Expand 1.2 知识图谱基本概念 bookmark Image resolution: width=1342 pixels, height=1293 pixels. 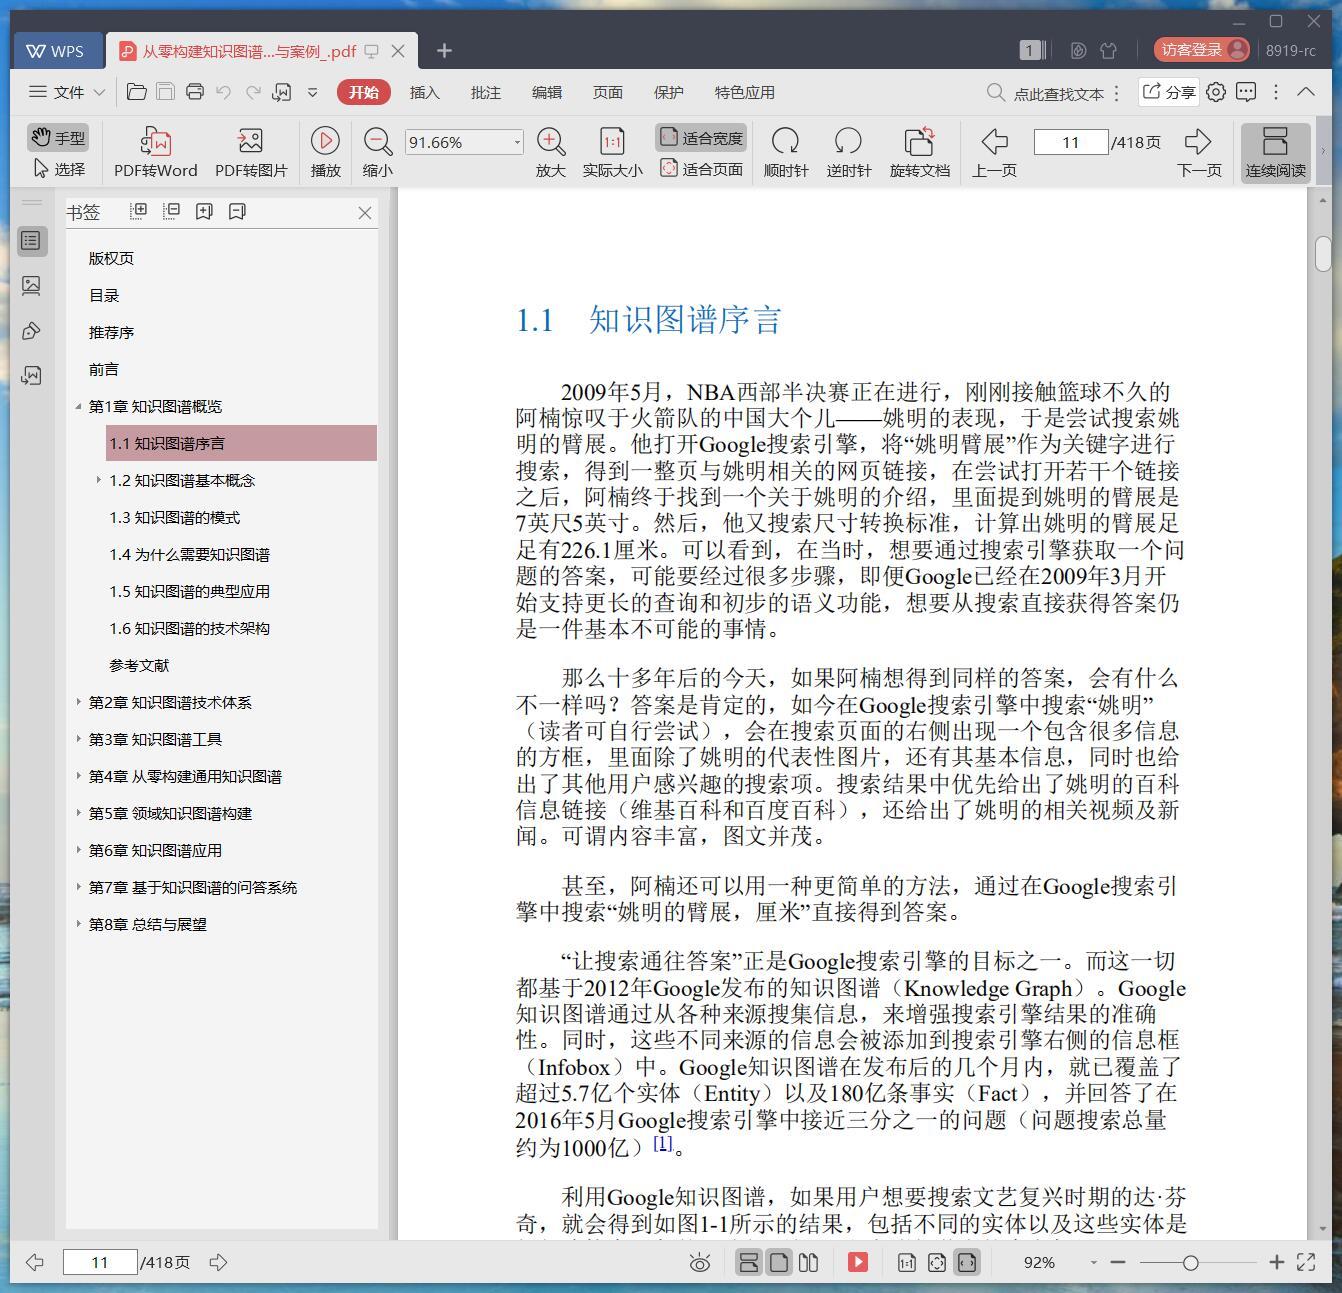pyautogui.click(x=99, y=480)
